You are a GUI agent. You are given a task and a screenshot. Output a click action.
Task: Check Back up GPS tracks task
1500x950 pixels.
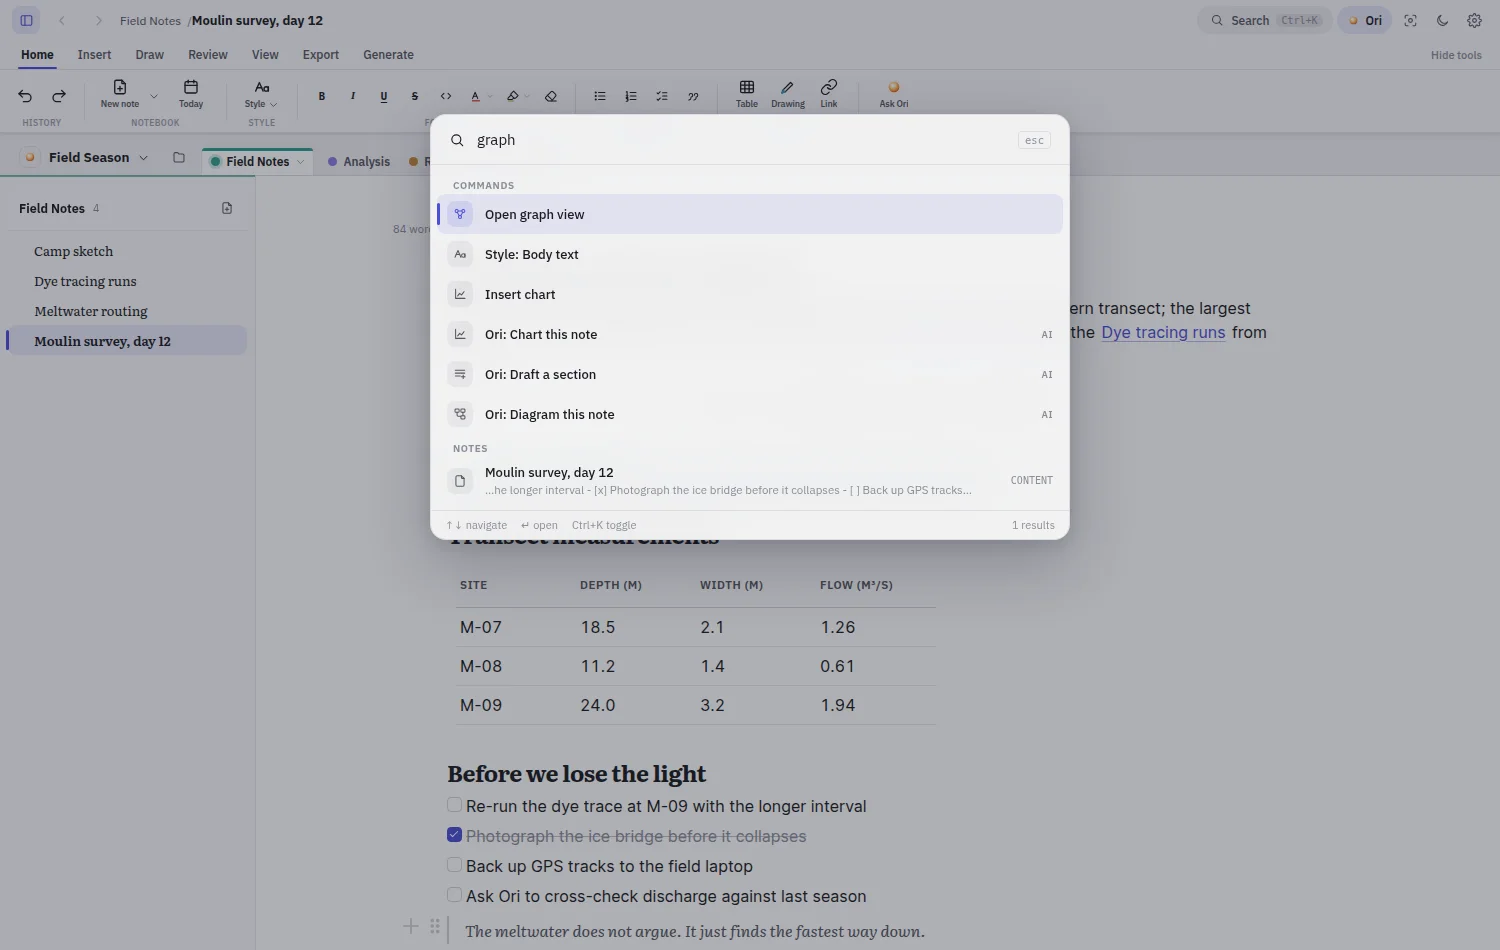click(x=454, y=865)
